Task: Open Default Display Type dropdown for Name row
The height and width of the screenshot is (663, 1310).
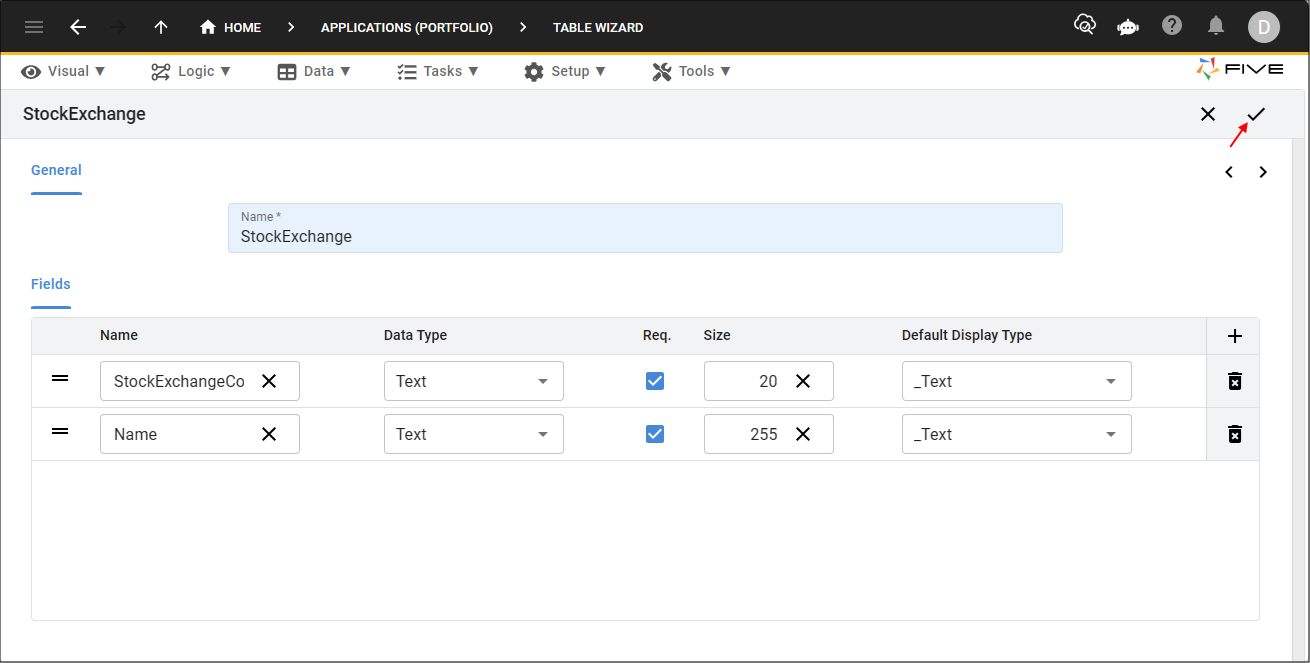Action: coord(1017,434)
